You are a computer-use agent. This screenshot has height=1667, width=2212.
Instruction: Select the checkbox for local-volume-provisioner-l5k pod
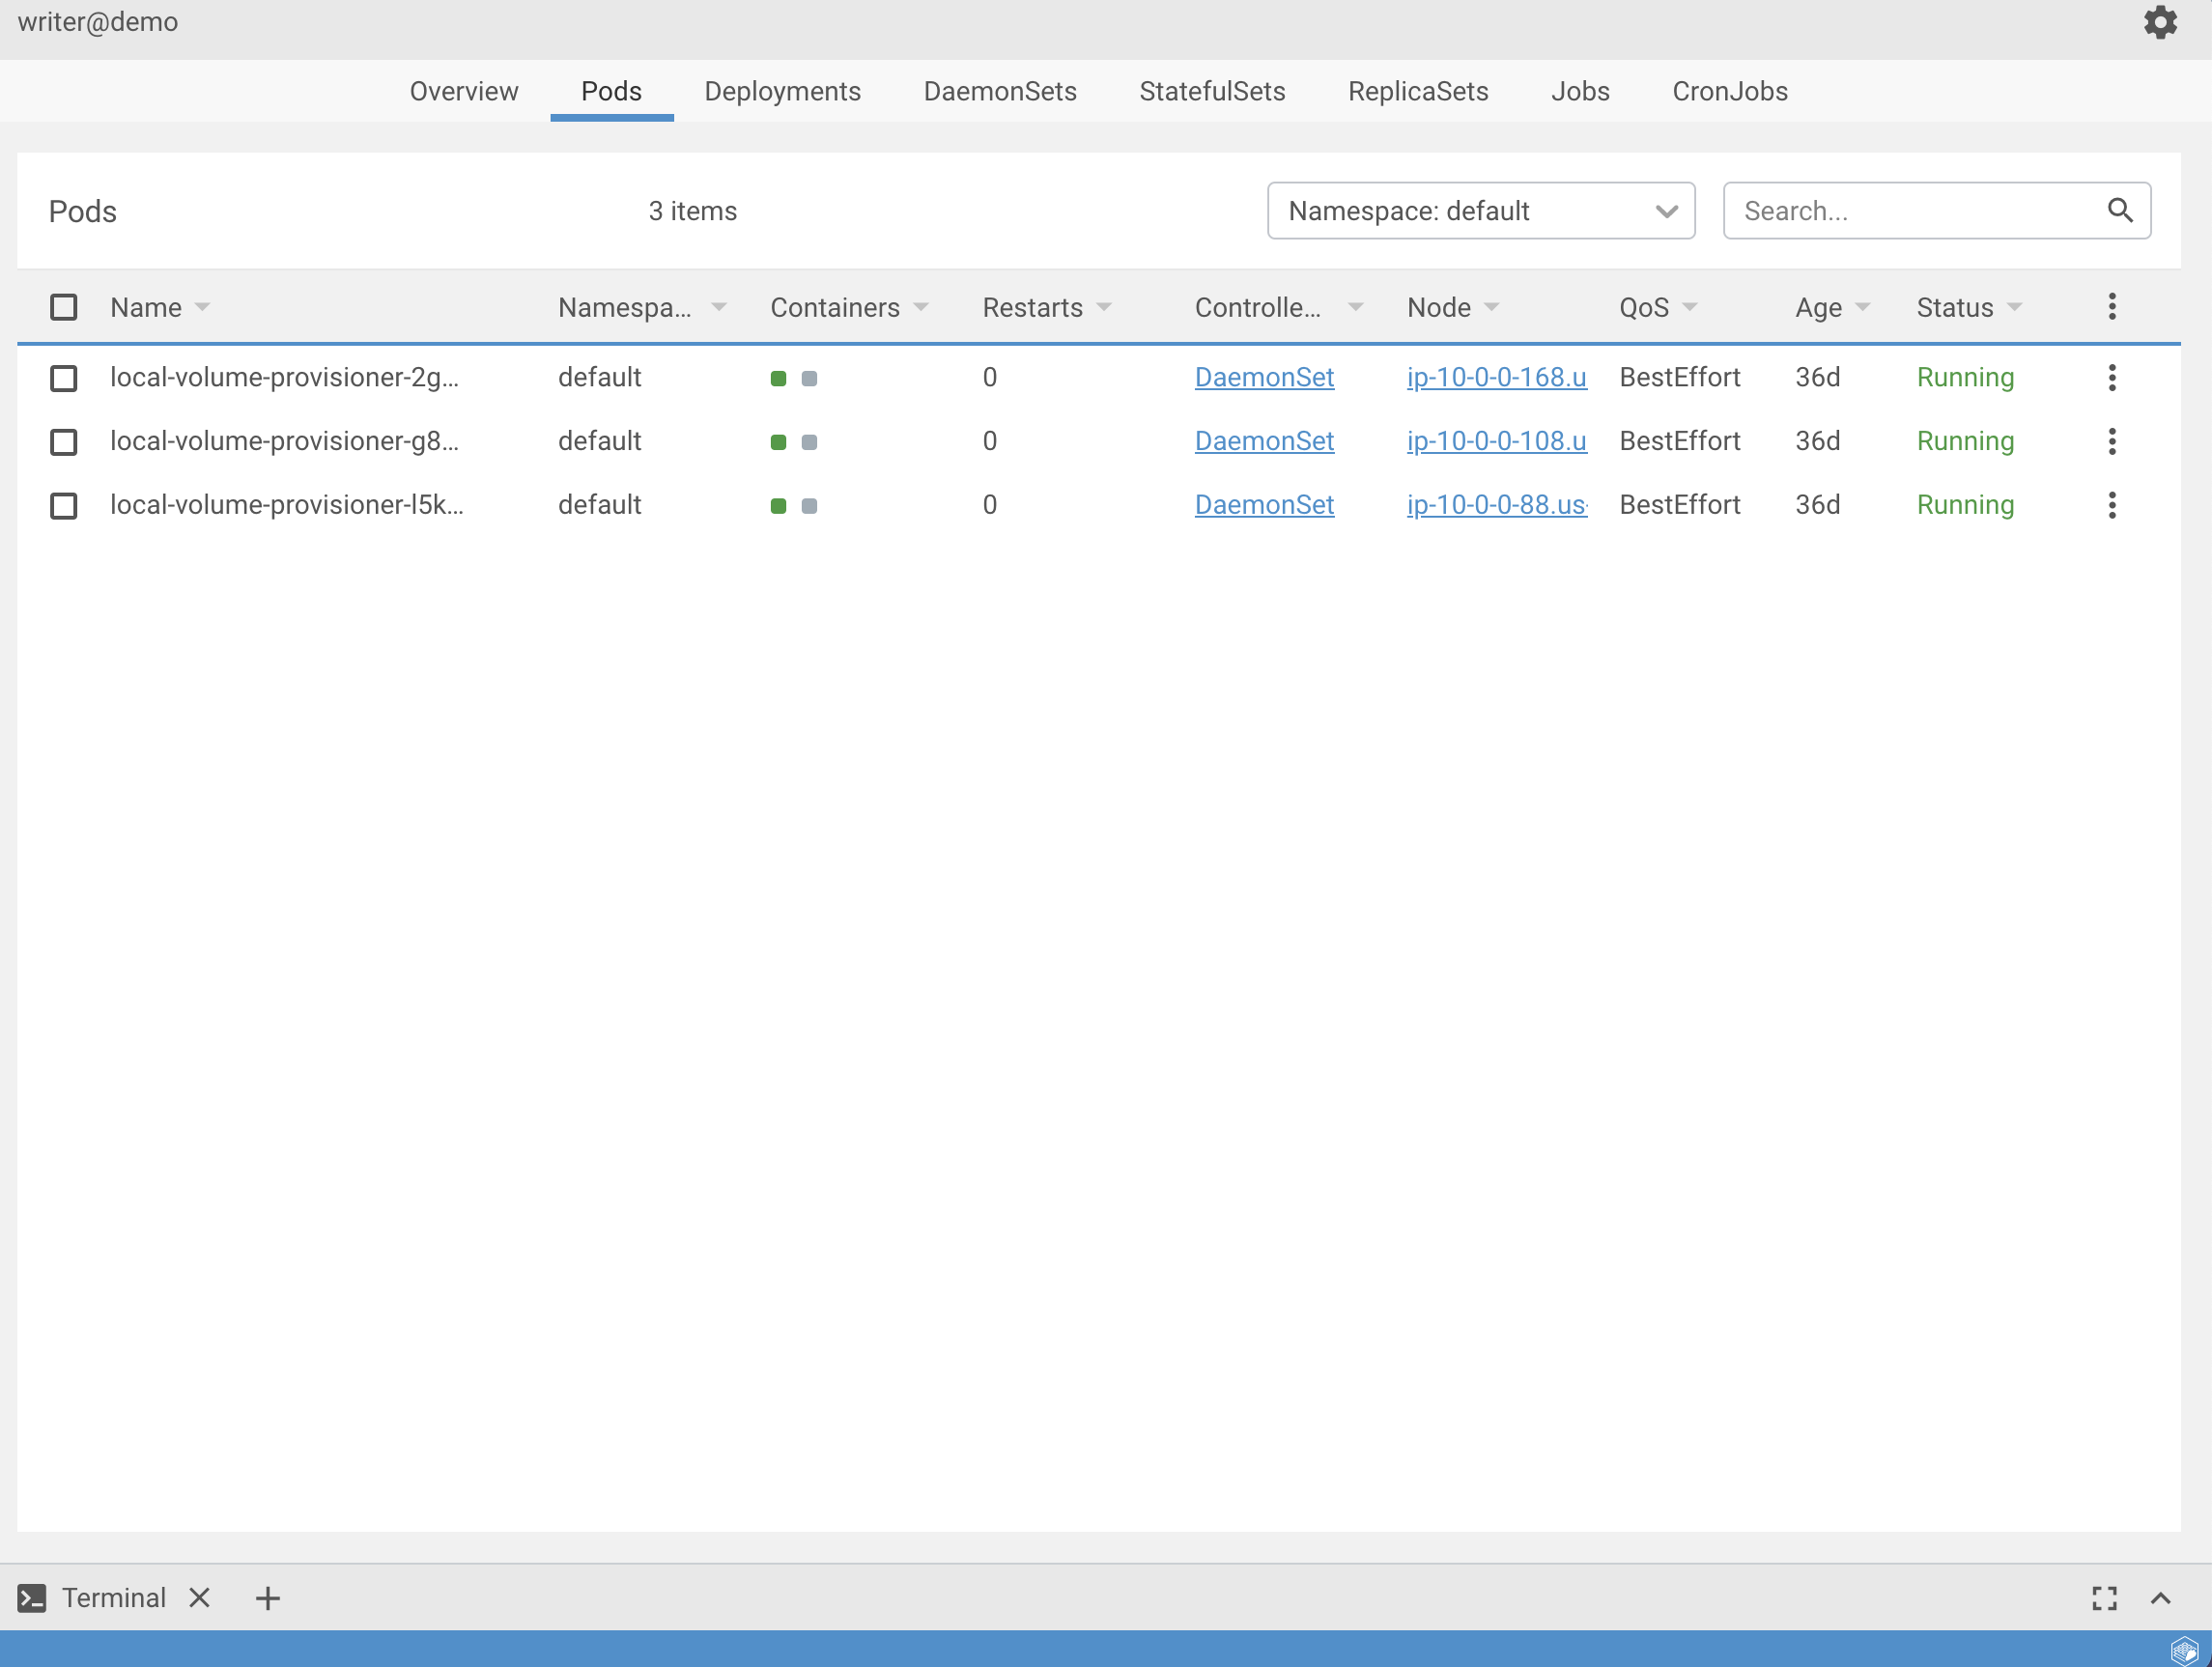pyautogui.click(x=64, y=505)
